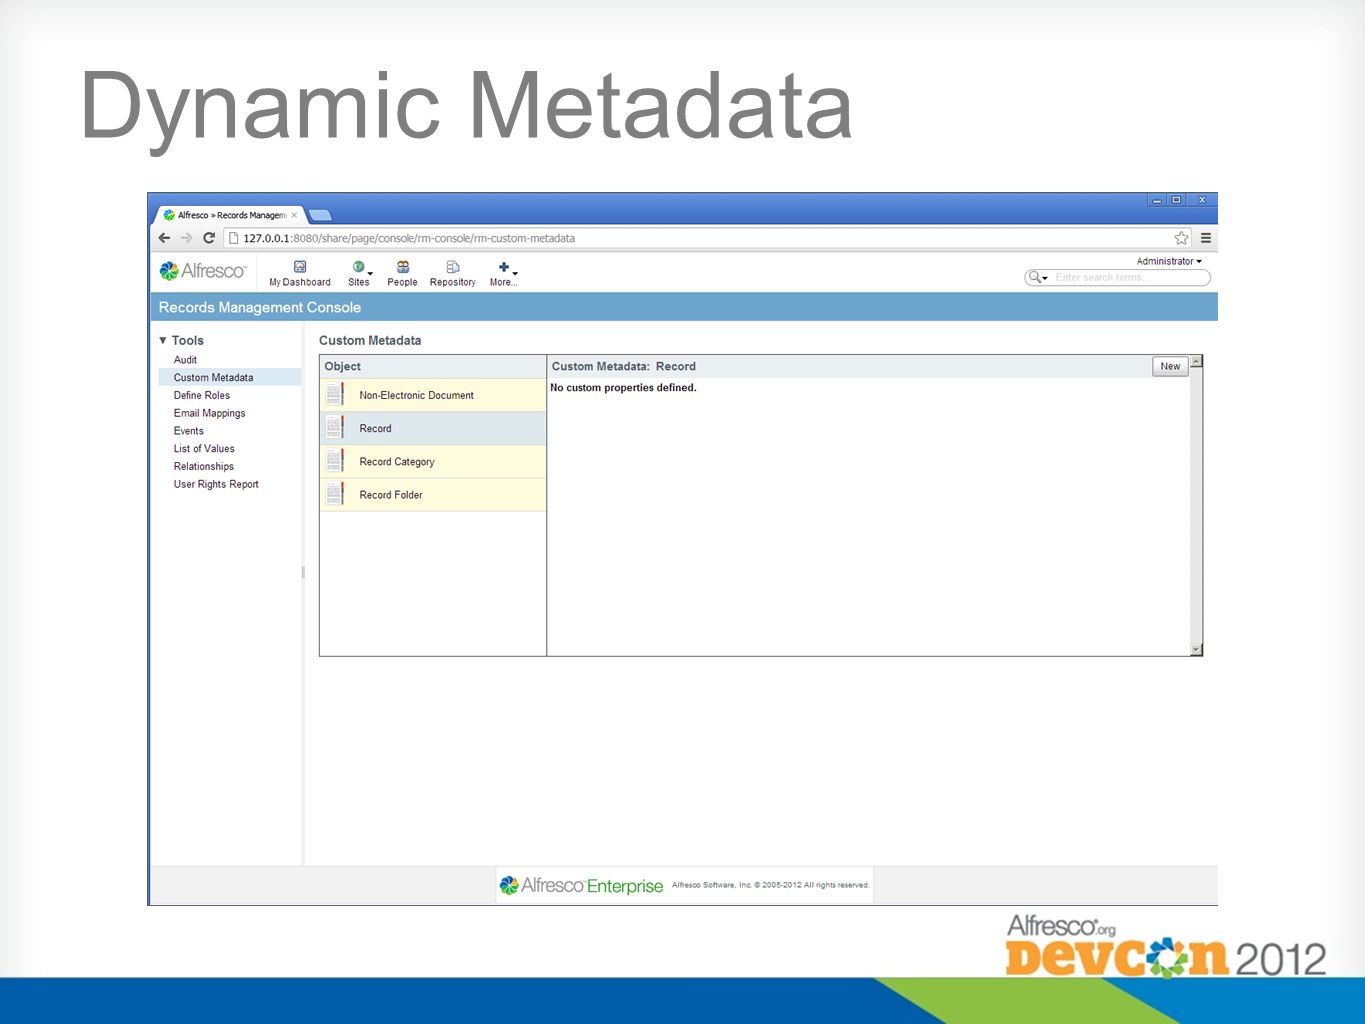Select Record Category object
Viewport: 1365px width, 1024px height.
pyautogui.click(x=433, y=461)
